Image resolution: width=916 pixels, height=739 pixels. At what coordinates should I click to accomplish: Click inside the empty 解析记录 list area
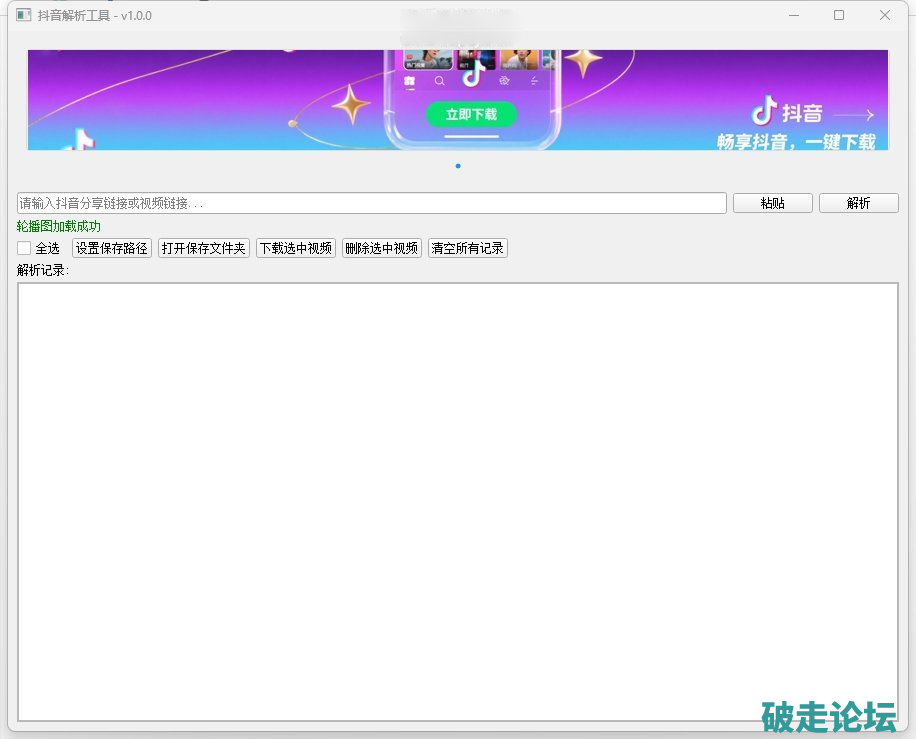click(457, 500)
